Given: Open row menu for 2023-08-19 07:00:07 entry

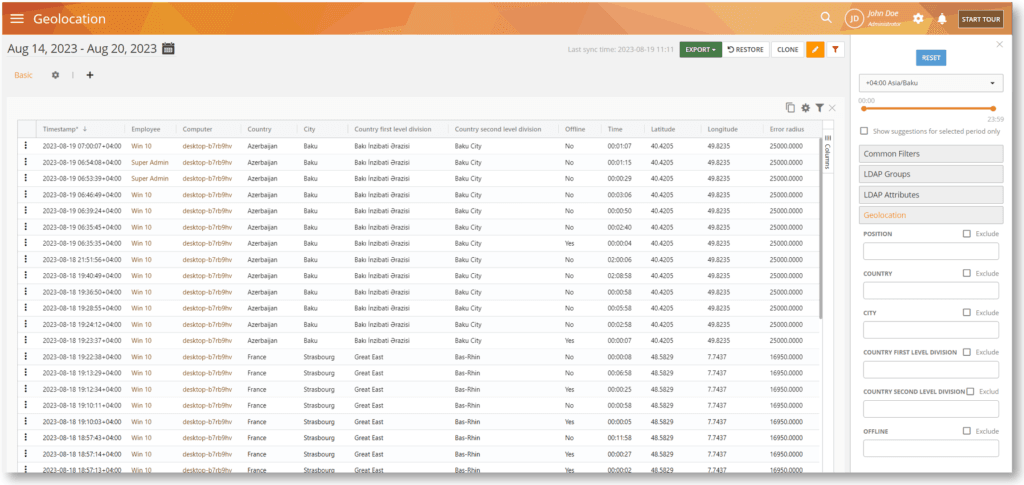Looking at the screenshot, I should 25,146.
